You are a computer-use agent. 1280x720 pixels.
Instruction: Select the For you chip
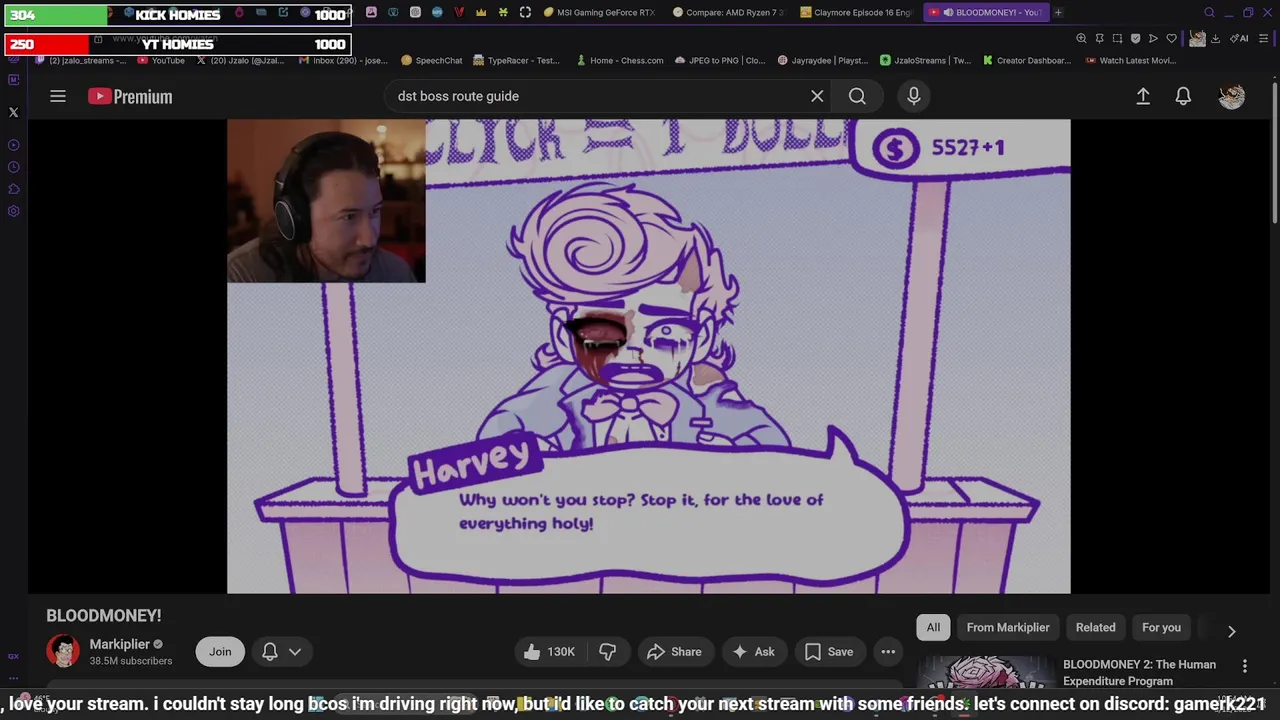[1161, 628]
